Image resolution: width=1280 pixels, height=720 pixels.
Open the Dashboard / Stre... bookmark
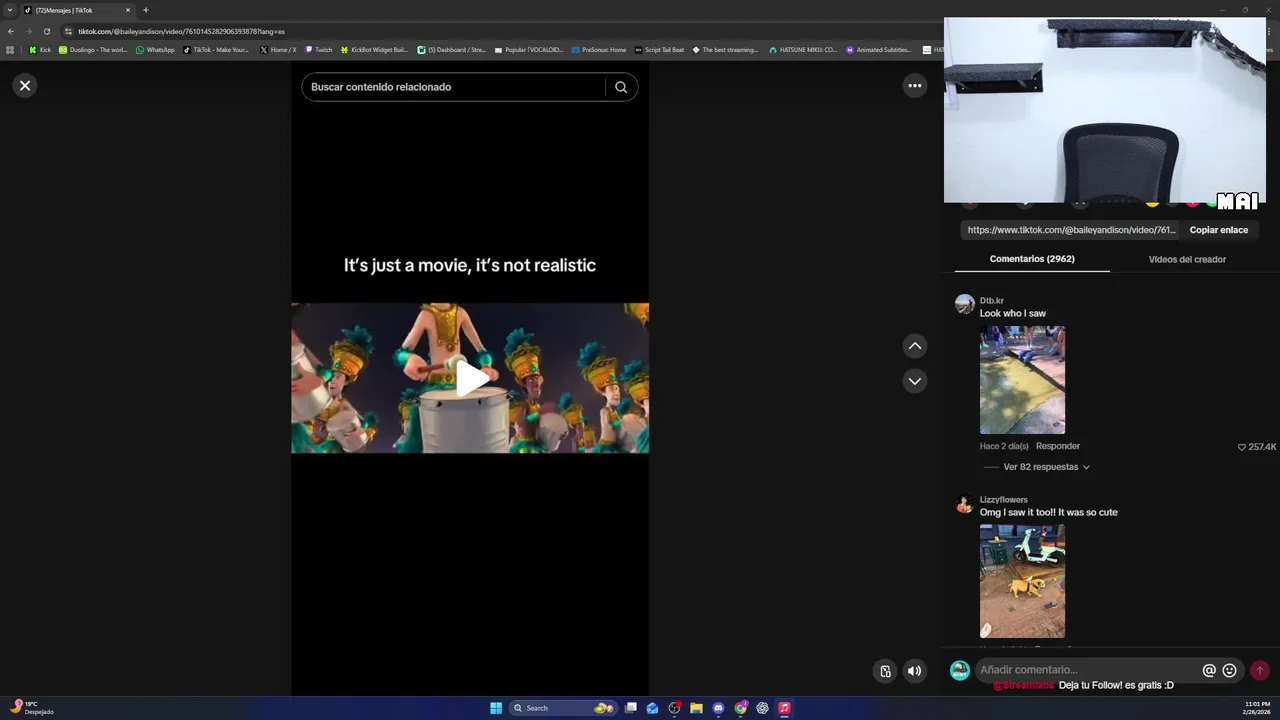point(451,49)
